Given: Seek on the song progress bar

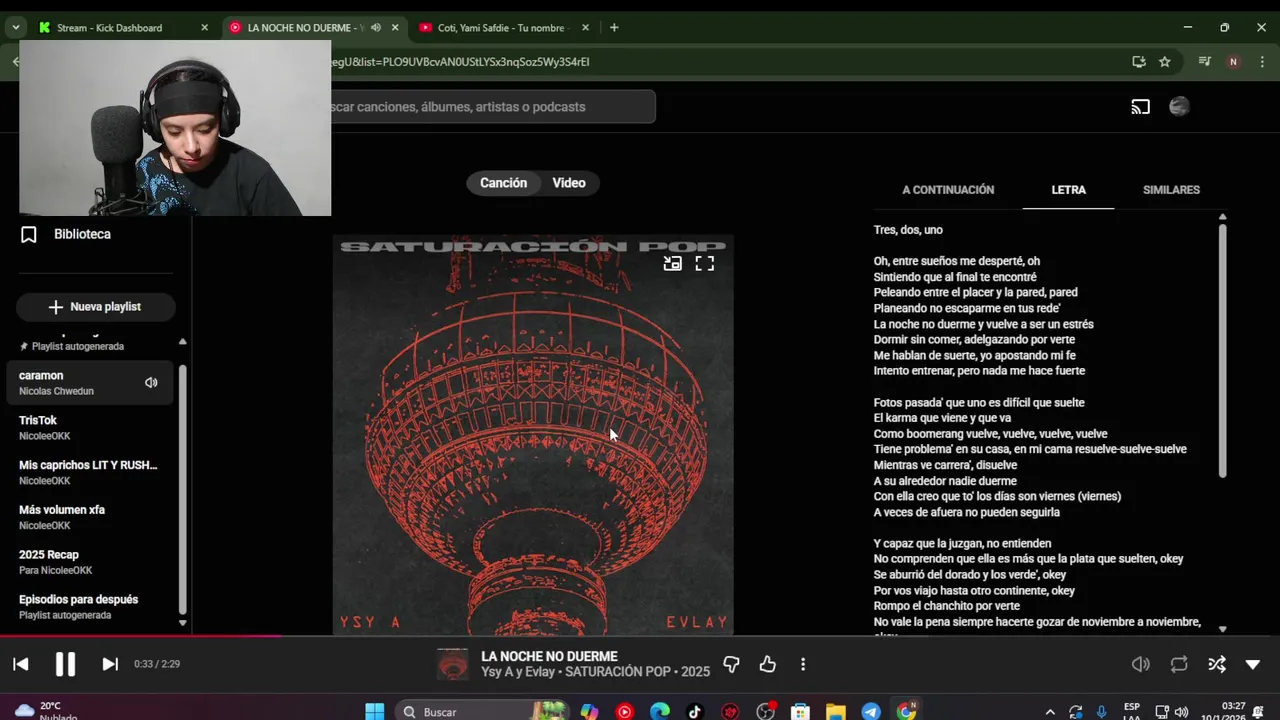Looking at the screenshot, I should [x=640, y=636].
